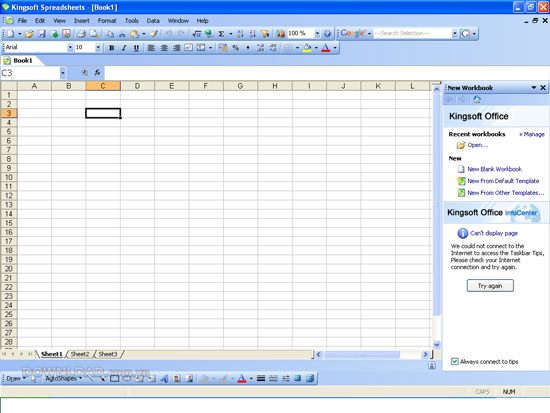550x413 pixels.
Task: Insert equation with square root icon
Action: (197, 34)
